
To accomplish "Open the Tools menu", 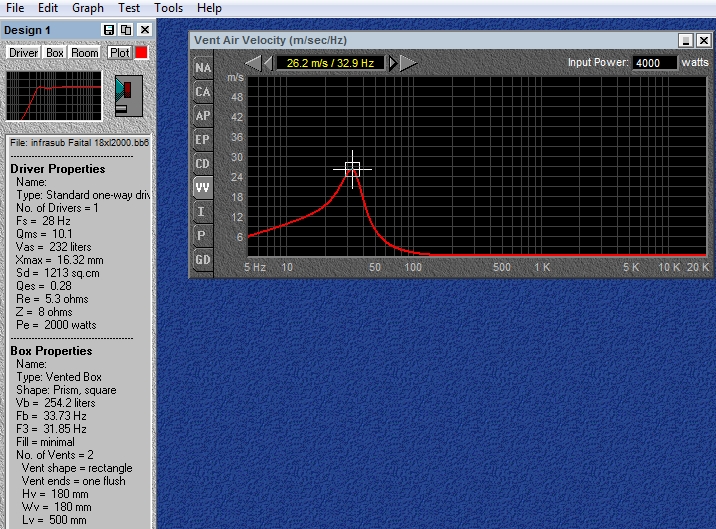I will click(x=168, y=8).
